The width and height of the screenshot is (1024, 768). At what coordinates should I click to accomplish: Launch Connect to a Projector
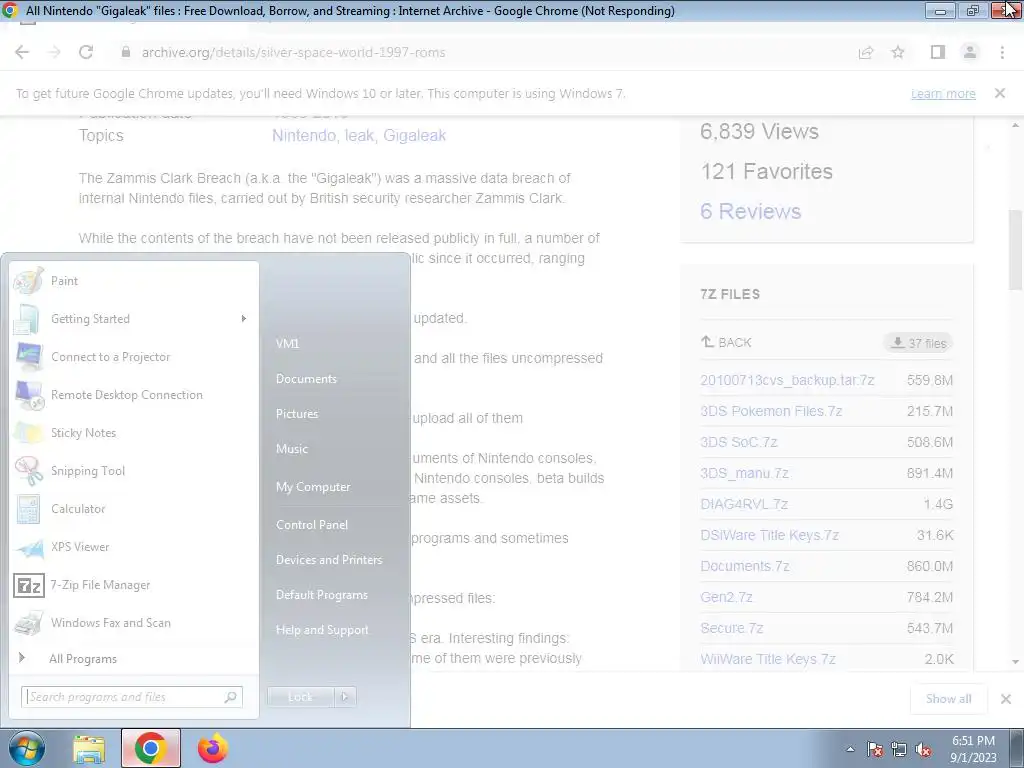(x=135, y=357)
